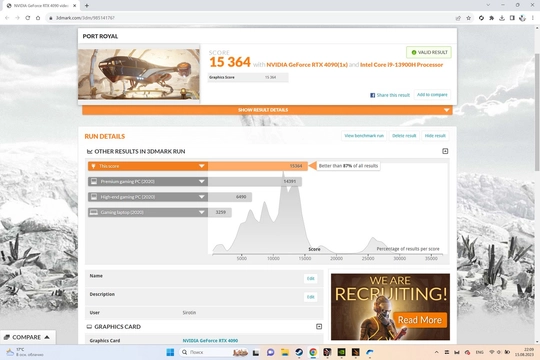Open the Share this result link
Screen dimensions: 540x360
pyautogui.click(x=393, y=95)
